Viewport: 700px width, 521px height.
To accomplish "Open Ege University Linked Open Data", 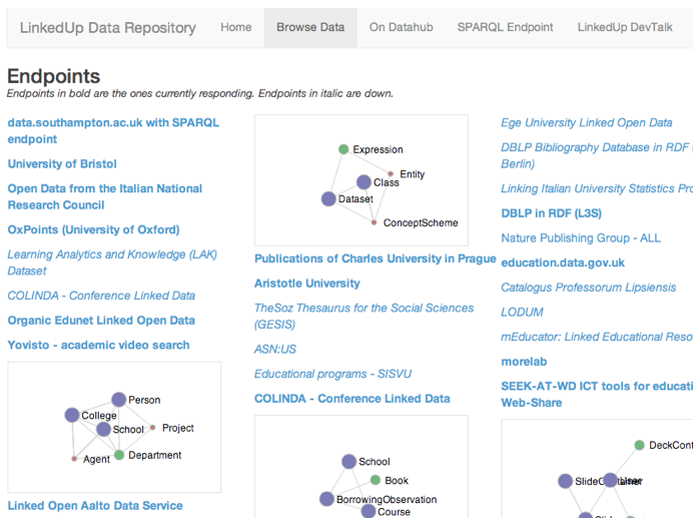I will [x=587, y=123].
